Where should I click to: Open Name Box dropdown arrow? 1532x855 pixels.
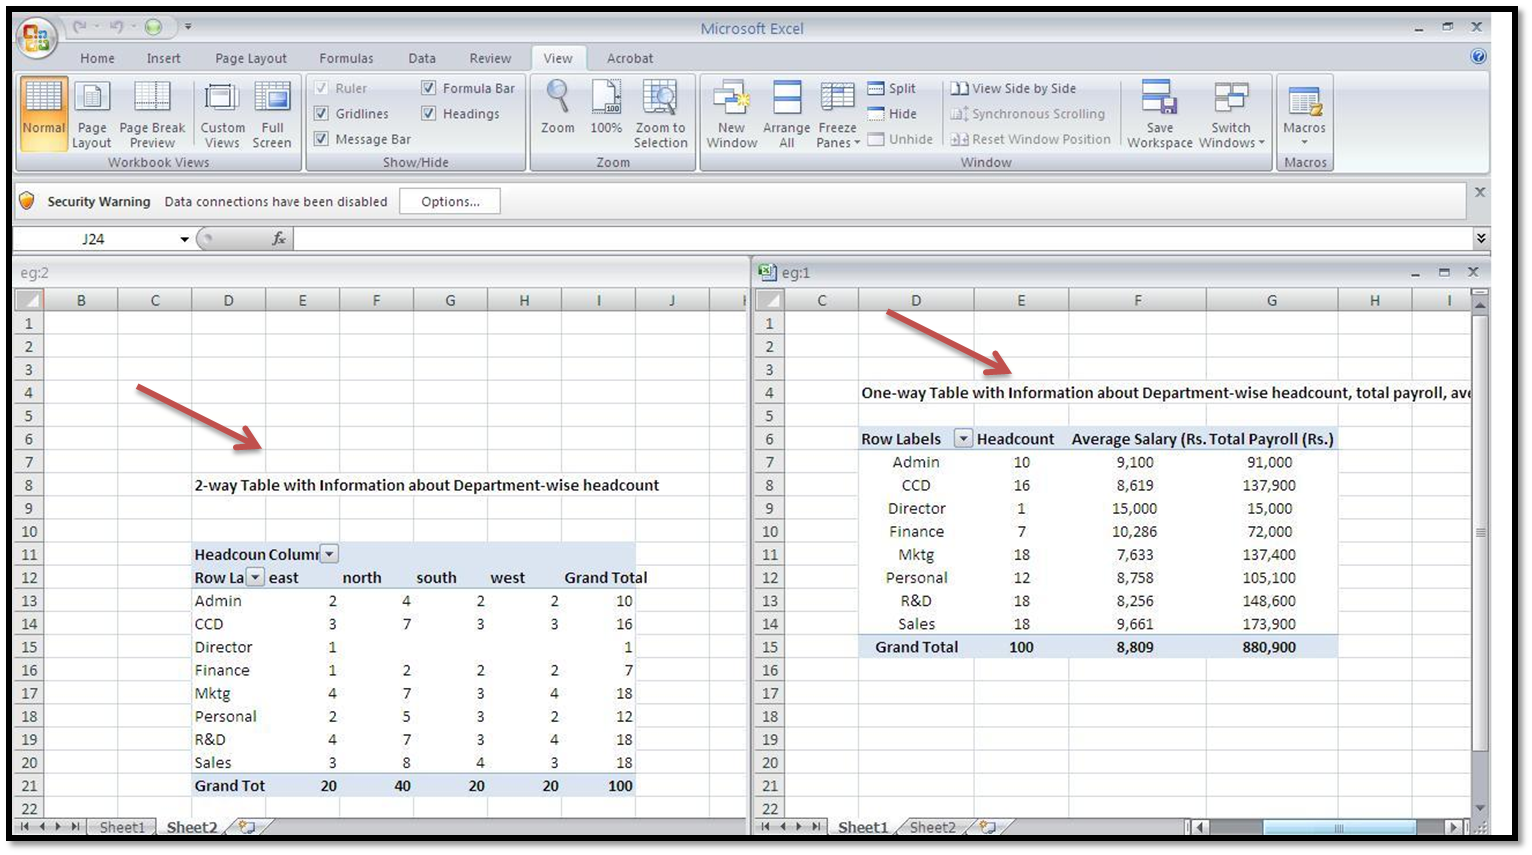185,239
